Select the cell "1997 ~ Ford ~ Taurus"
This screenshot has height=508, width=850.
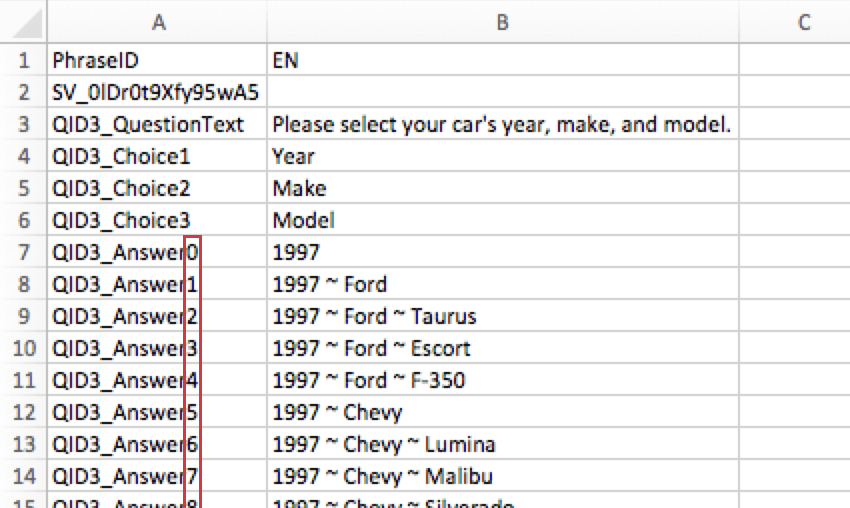coord(502,317)
